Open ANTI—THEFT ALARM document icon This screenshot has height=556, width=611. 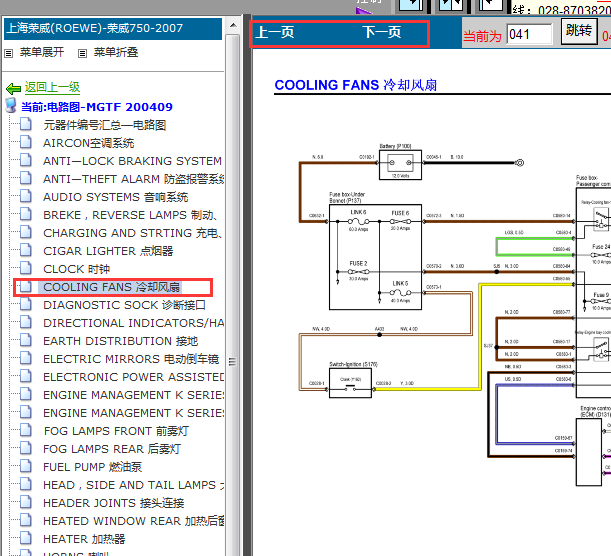[x=26, y=178]
